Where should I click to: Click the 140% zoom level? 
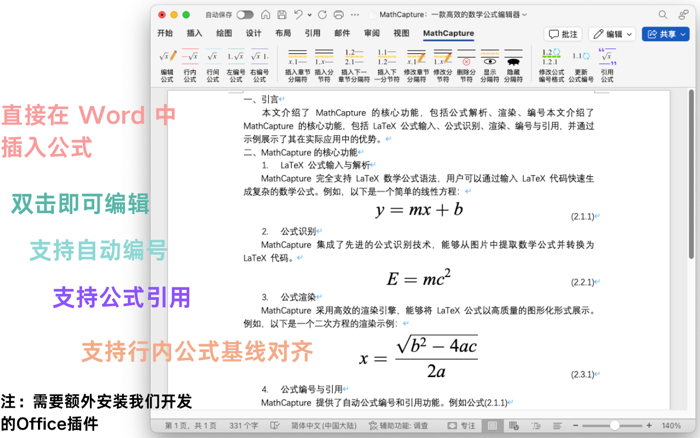pos(671,425)
